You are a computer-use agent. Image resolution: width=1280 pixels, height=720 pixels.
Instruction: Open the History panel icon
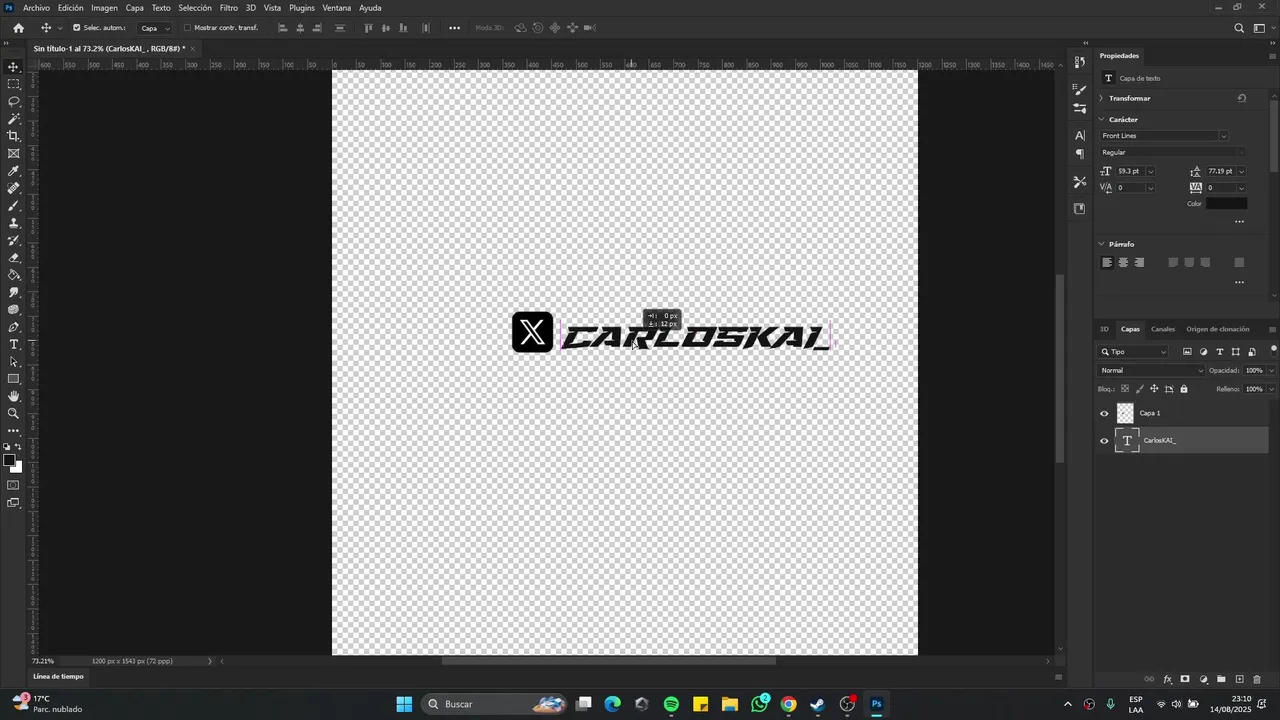pyautogui.click(x=1079, y=62)
